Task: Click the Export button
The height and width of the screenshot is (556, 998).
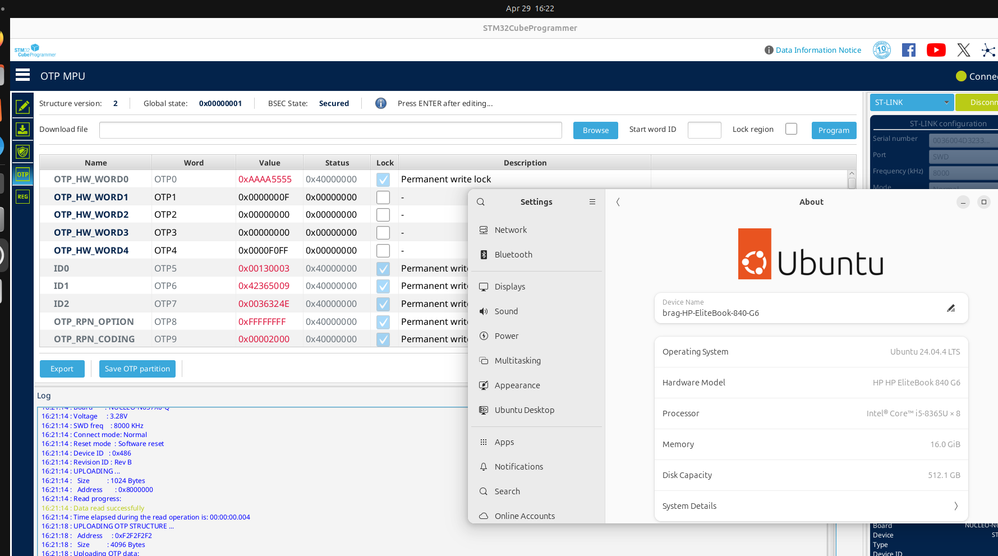Action: click(x=62, y=368)
